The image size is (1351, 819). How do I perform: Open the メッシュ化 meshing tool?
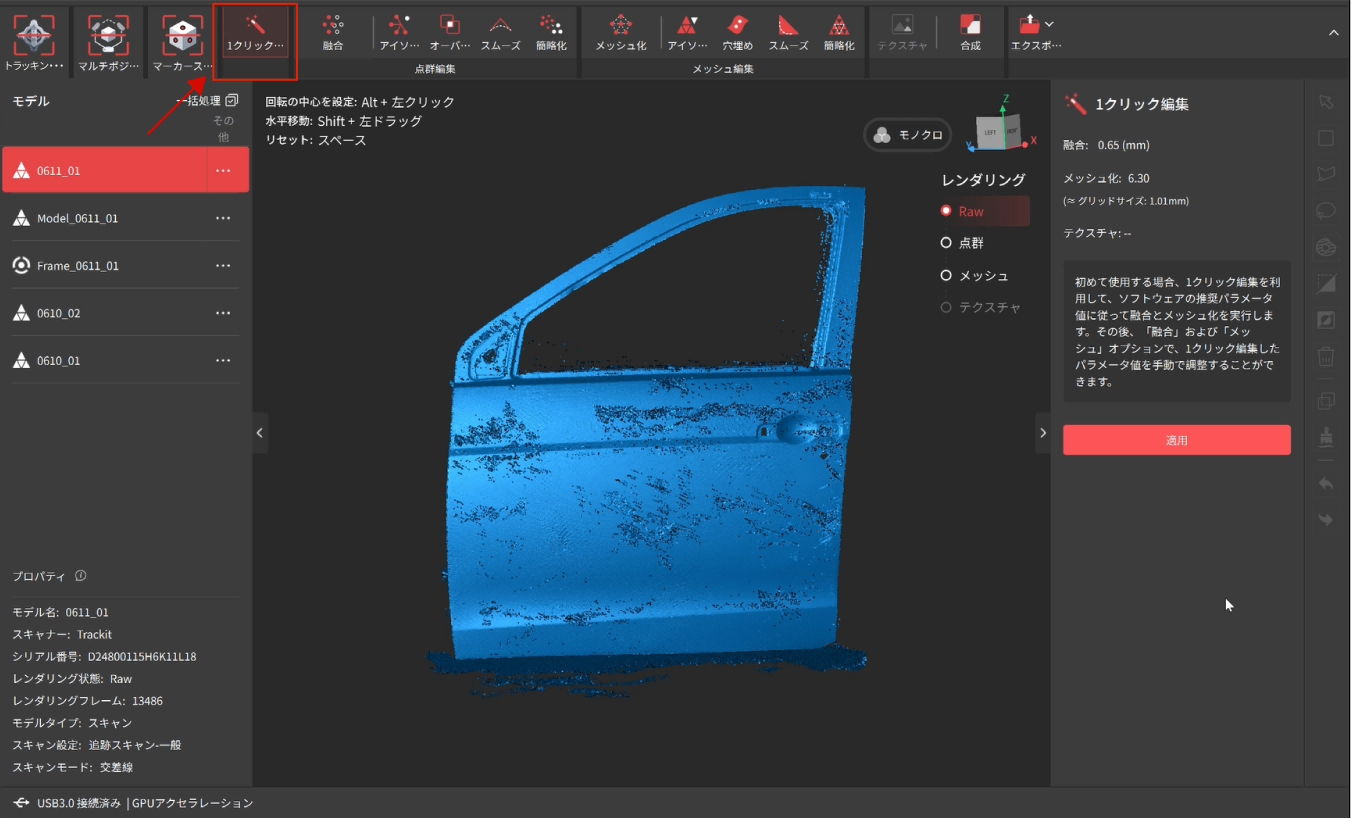coord(620,31)
